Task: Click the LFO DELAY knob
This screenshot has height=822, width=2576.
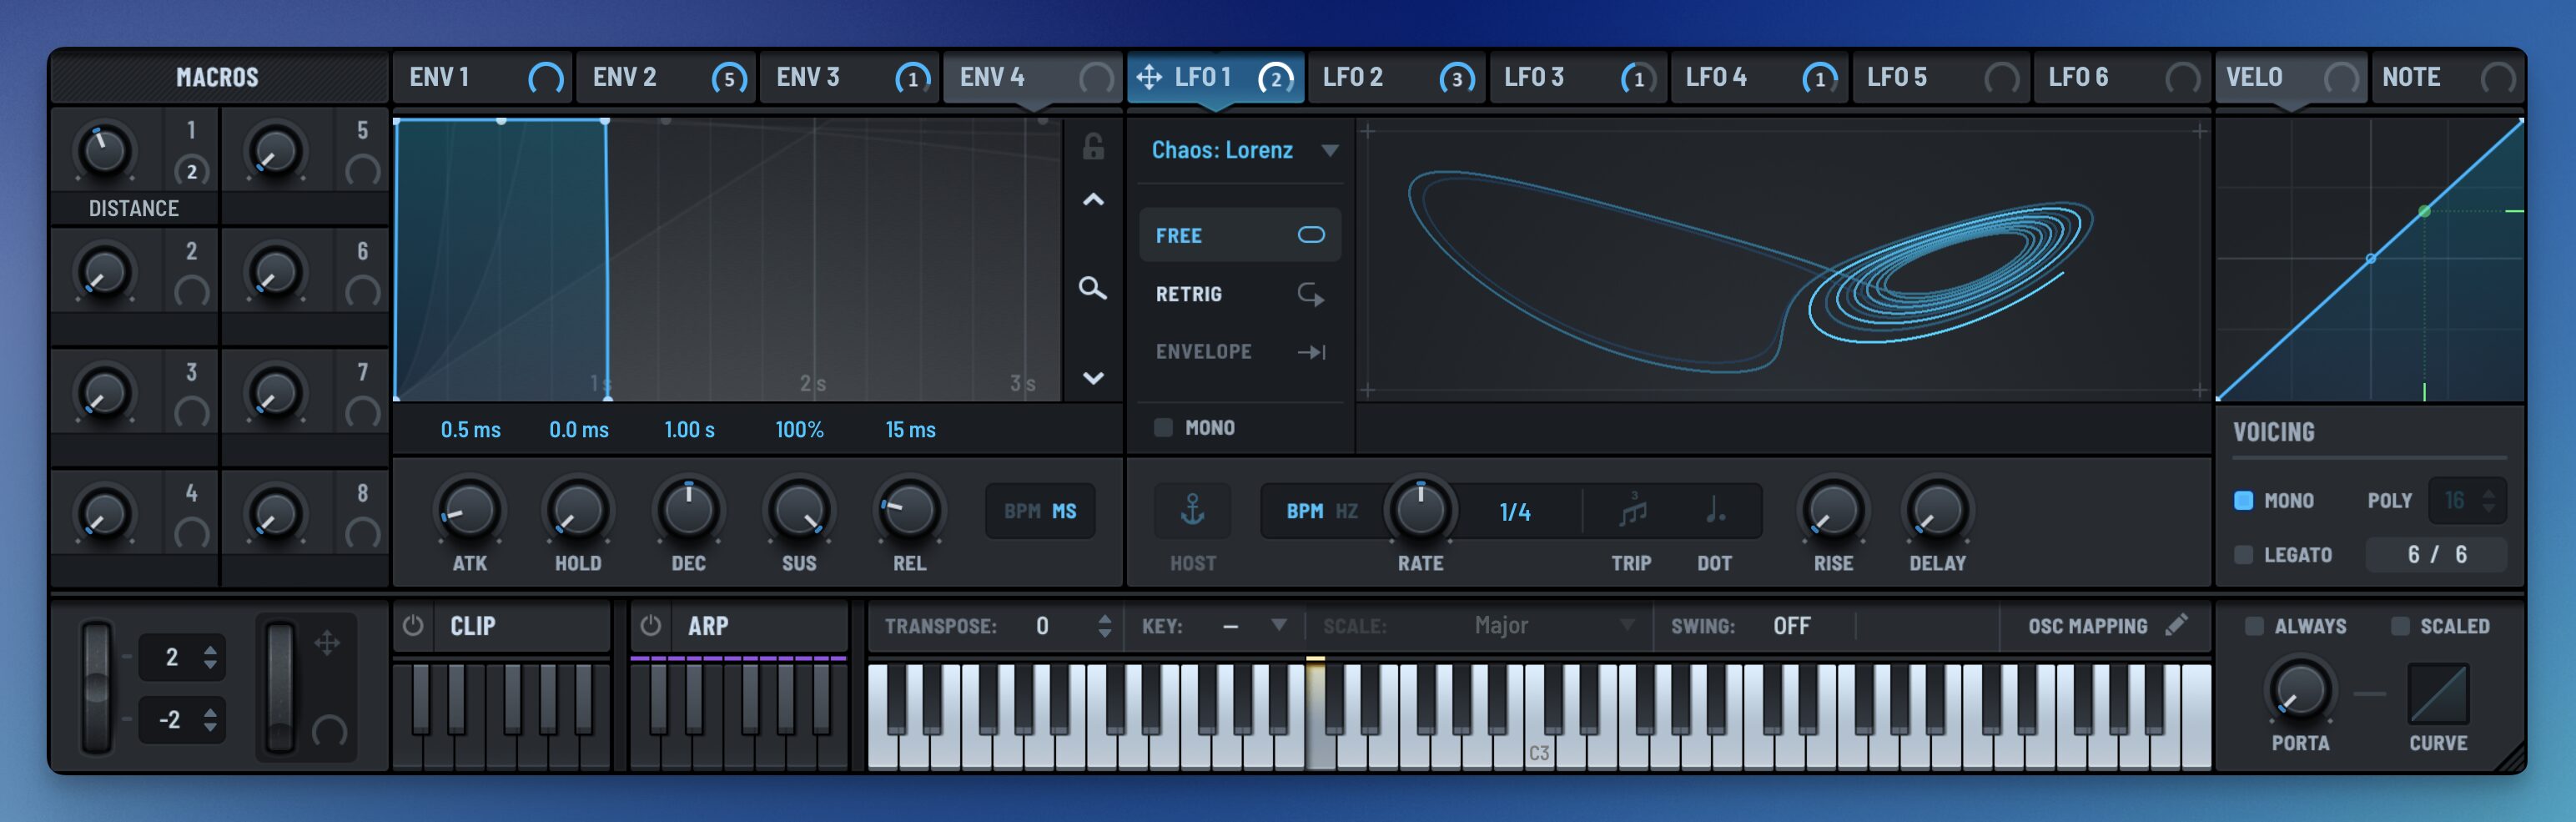Action: click(1937, 511)
